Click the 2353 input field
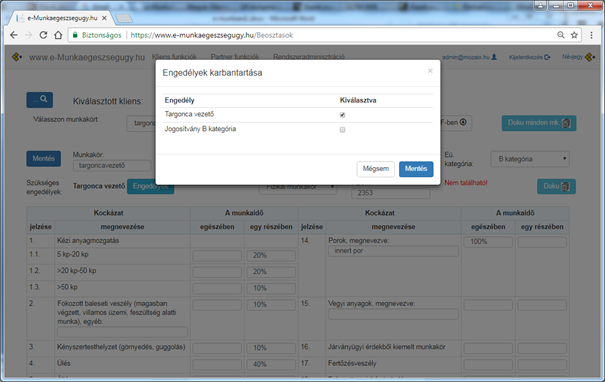605x382 pixels. pos(390,193)
